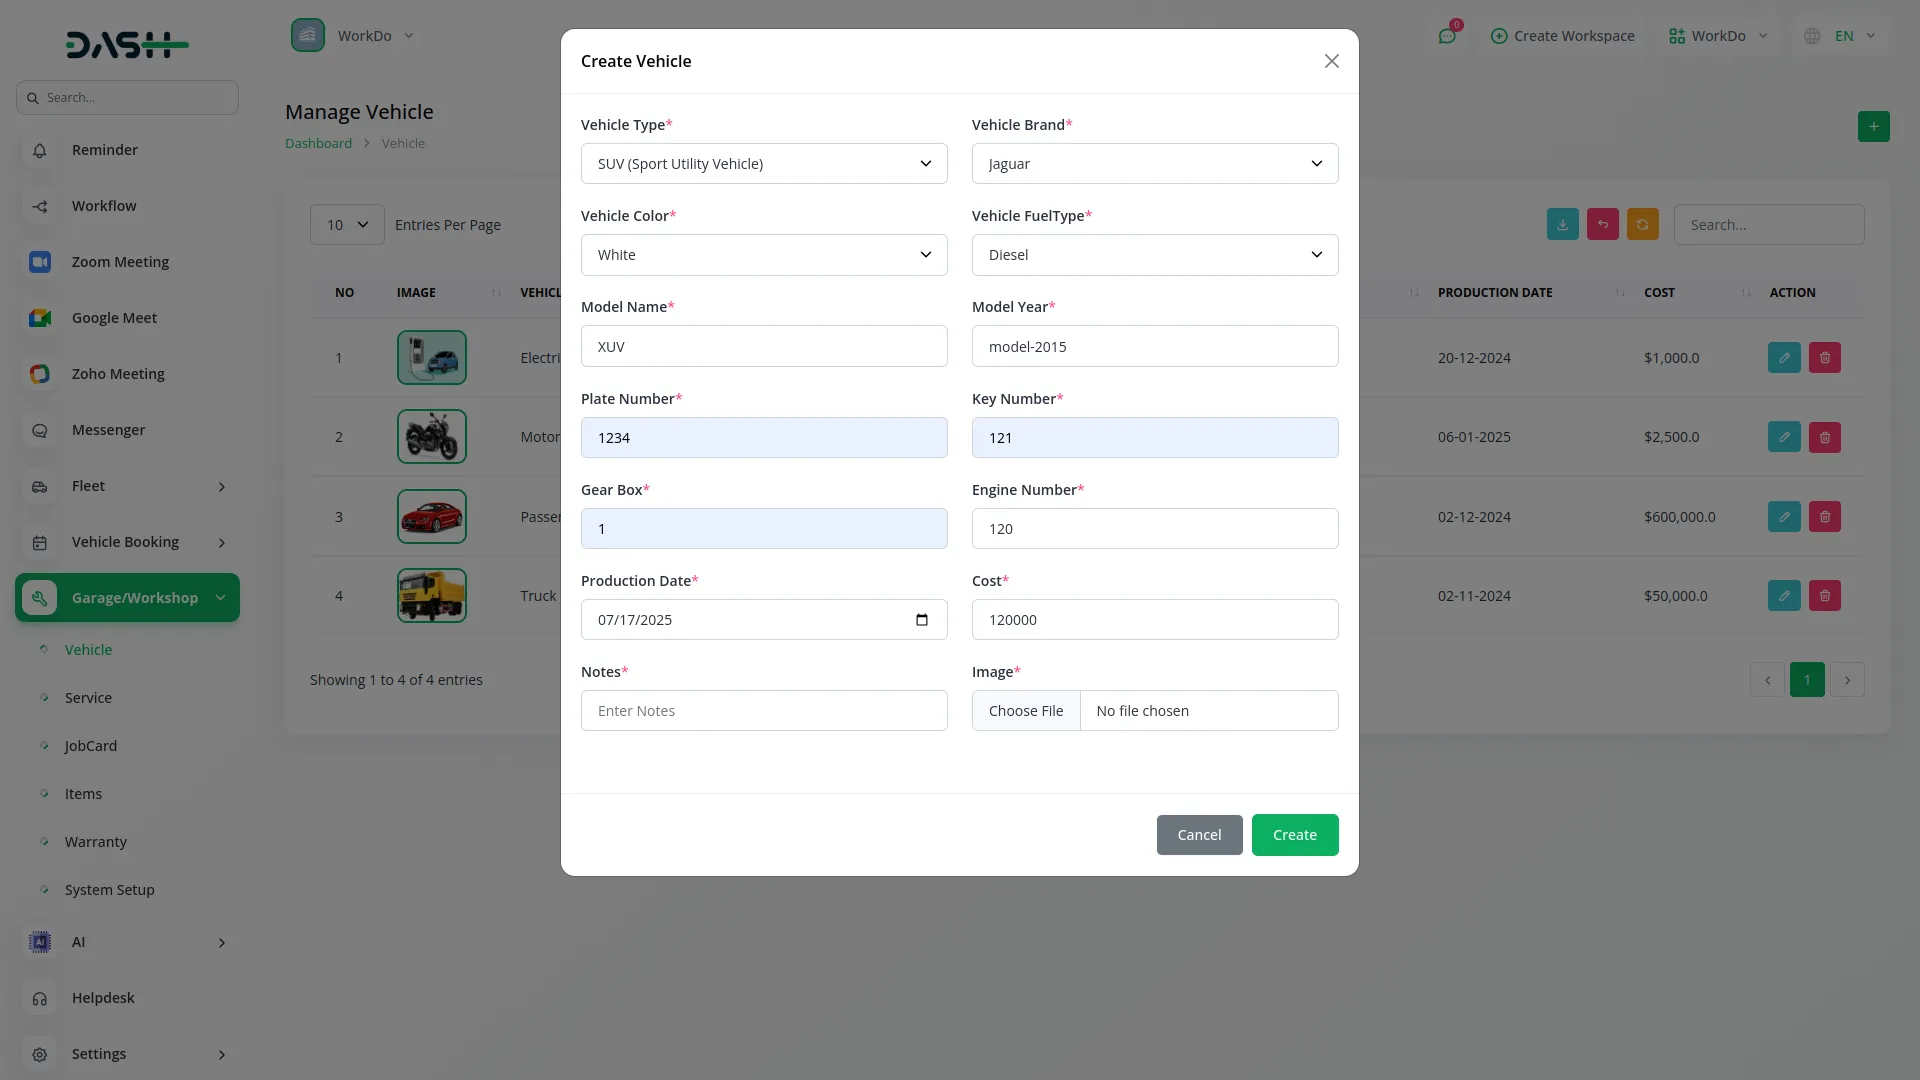Click the green plus icon to add
Viewport: 1920px width, 1080px height.
1874,127
